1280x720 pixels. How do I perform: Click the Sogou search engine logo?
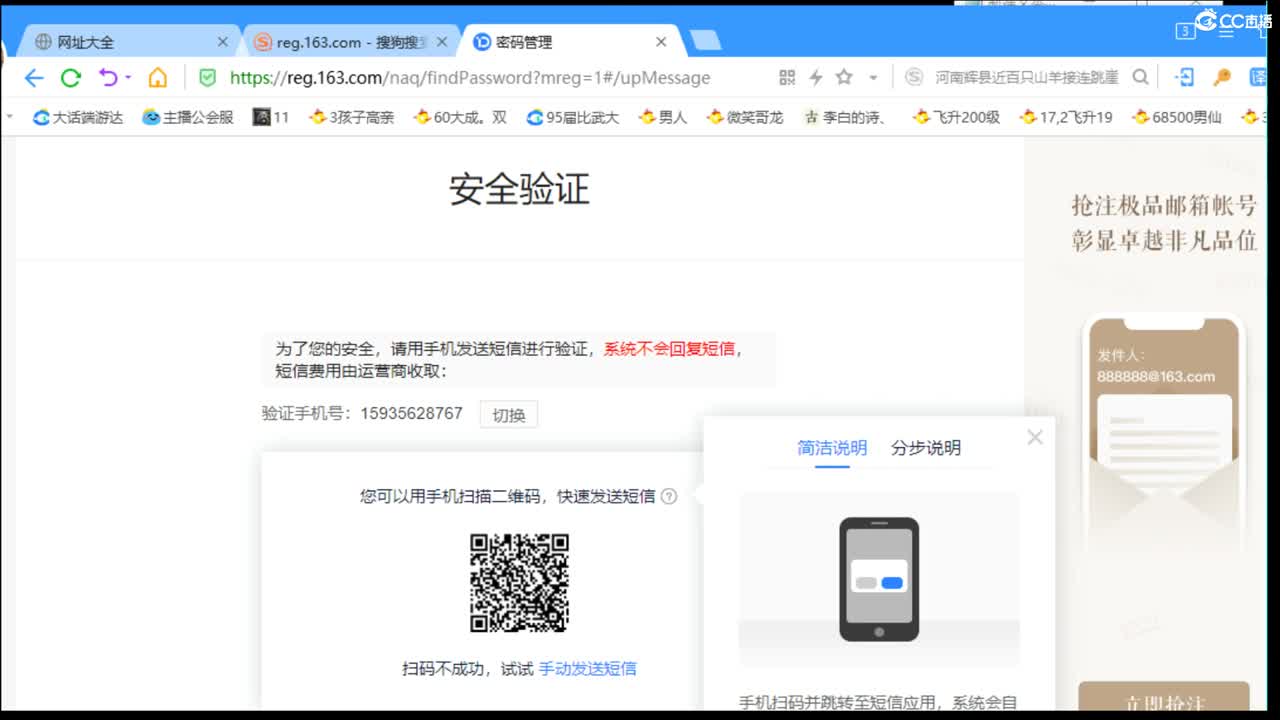[913, 77]
